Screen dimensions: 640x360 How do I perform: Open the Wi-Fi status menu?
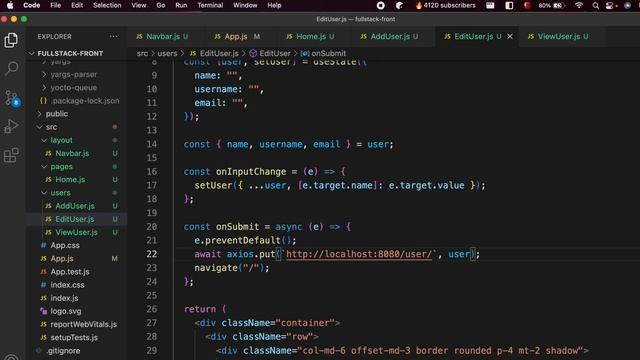pos(579,5)
